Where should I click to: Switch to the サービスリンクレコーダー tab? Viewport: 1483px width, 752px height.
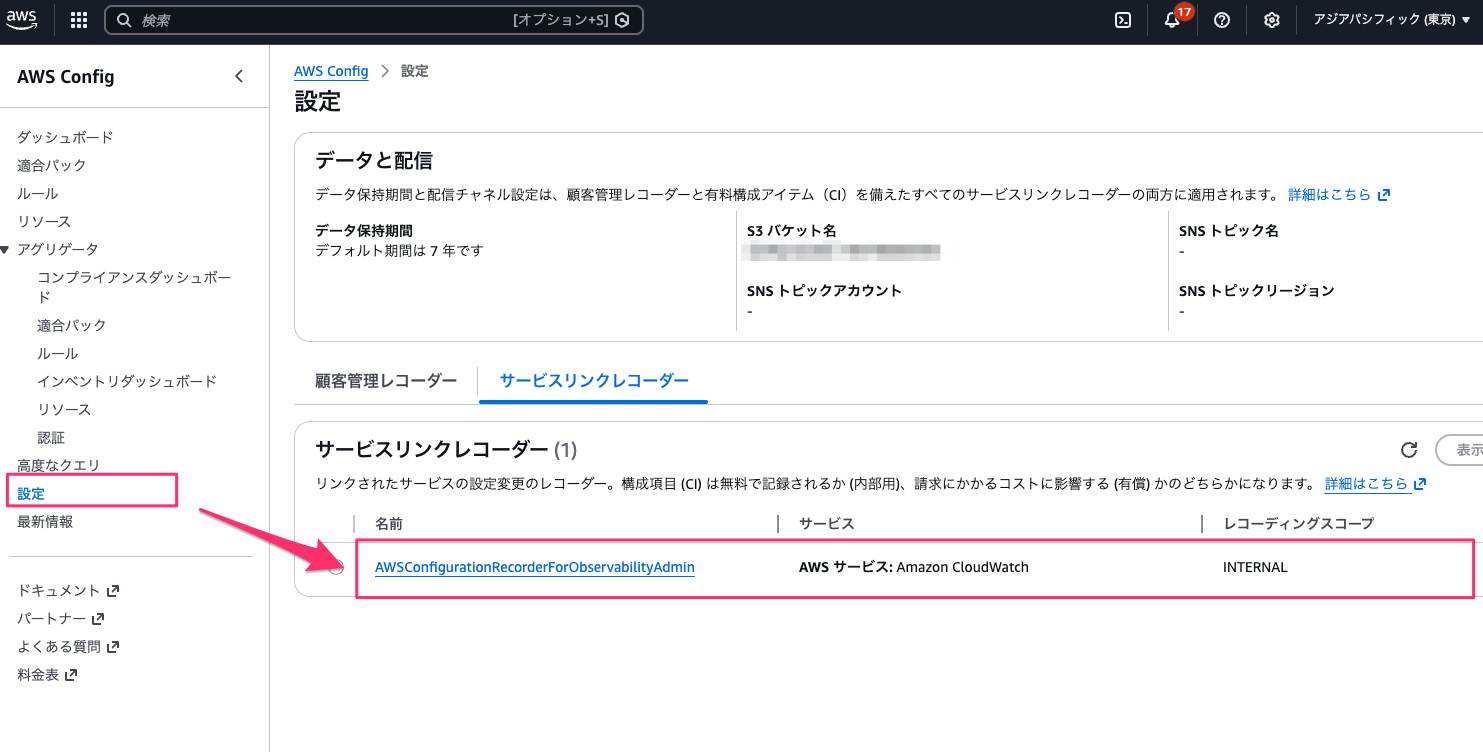click(592, 380)
